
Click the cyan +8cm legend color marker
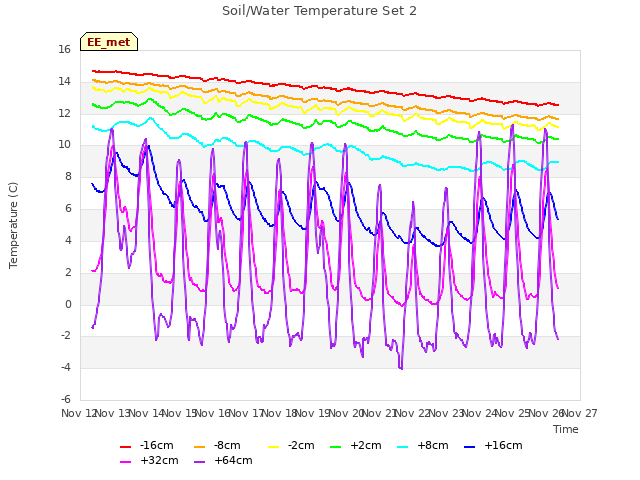(402, 447)
